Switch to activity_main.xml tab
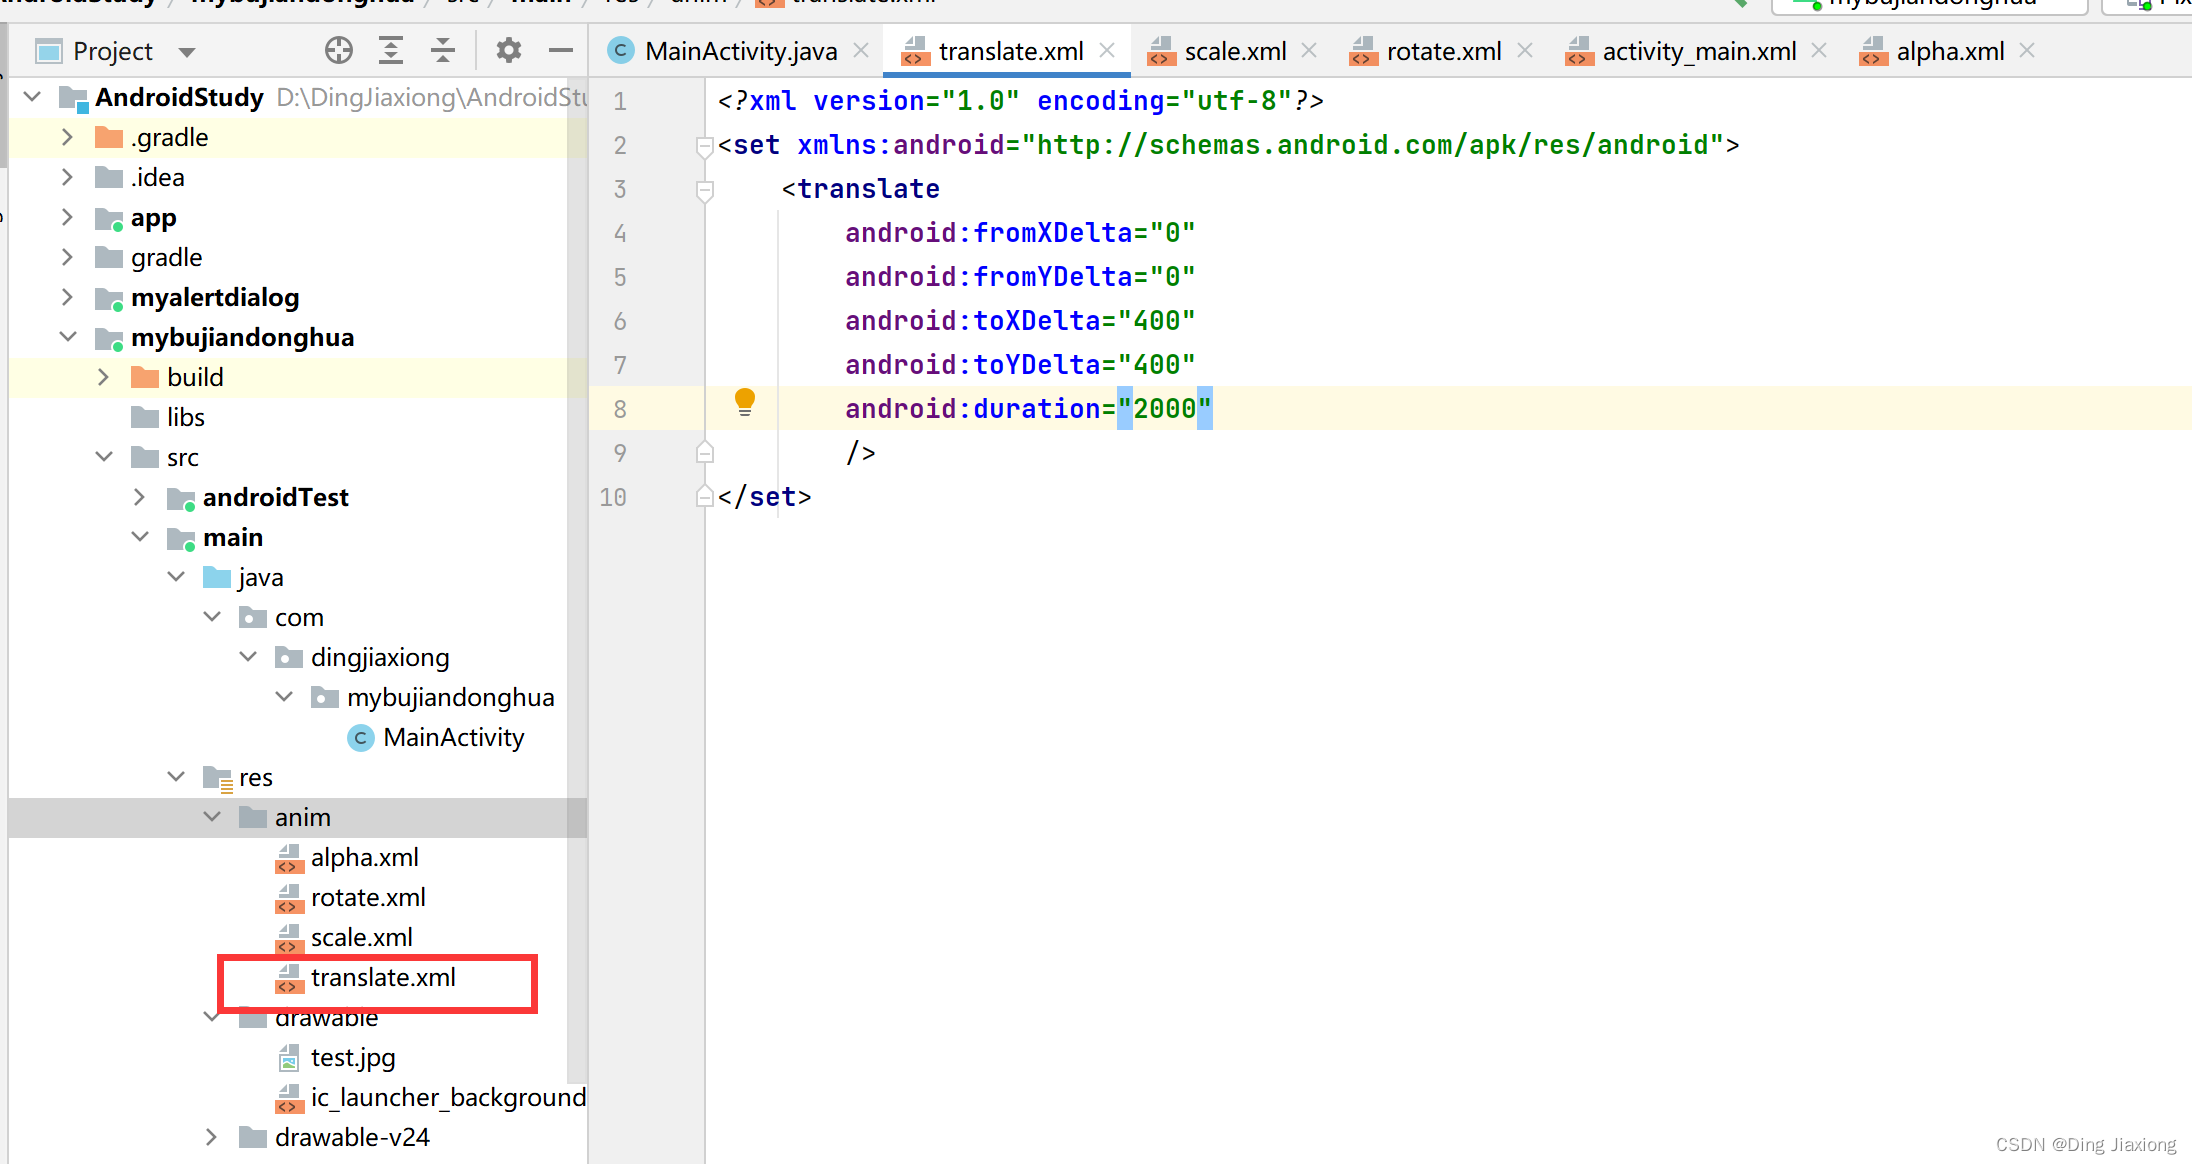 click(x=1699, y=51)
